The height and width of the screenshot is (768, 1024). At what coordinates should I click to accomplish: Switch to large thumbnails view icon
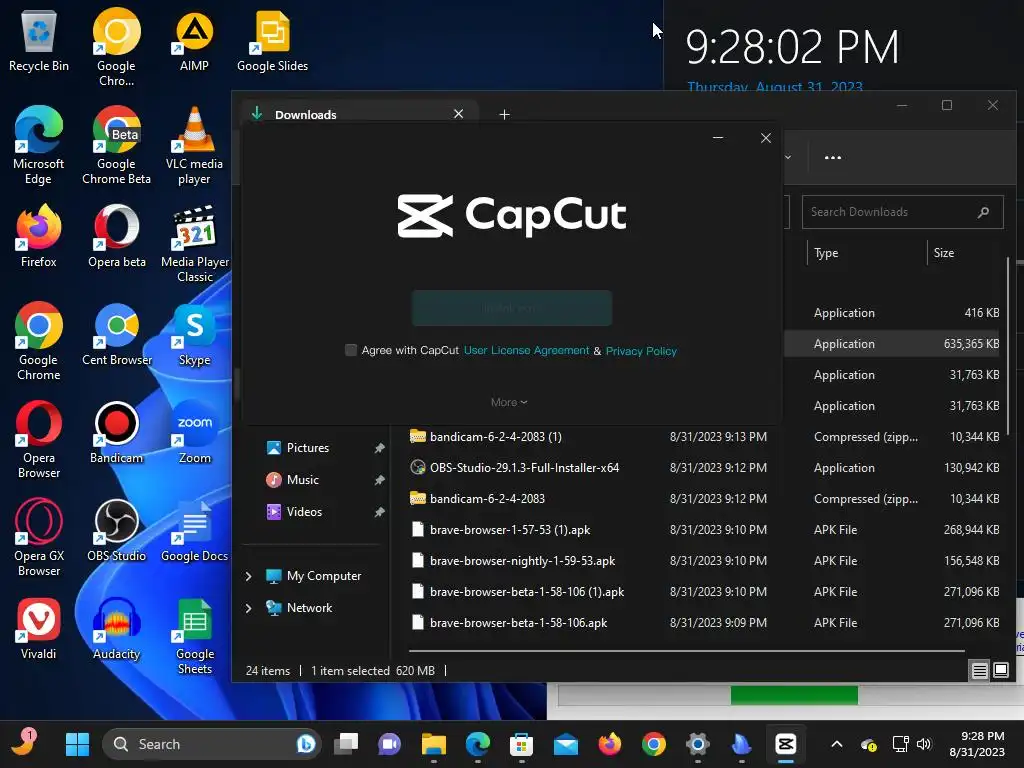tap(1000, 671)
